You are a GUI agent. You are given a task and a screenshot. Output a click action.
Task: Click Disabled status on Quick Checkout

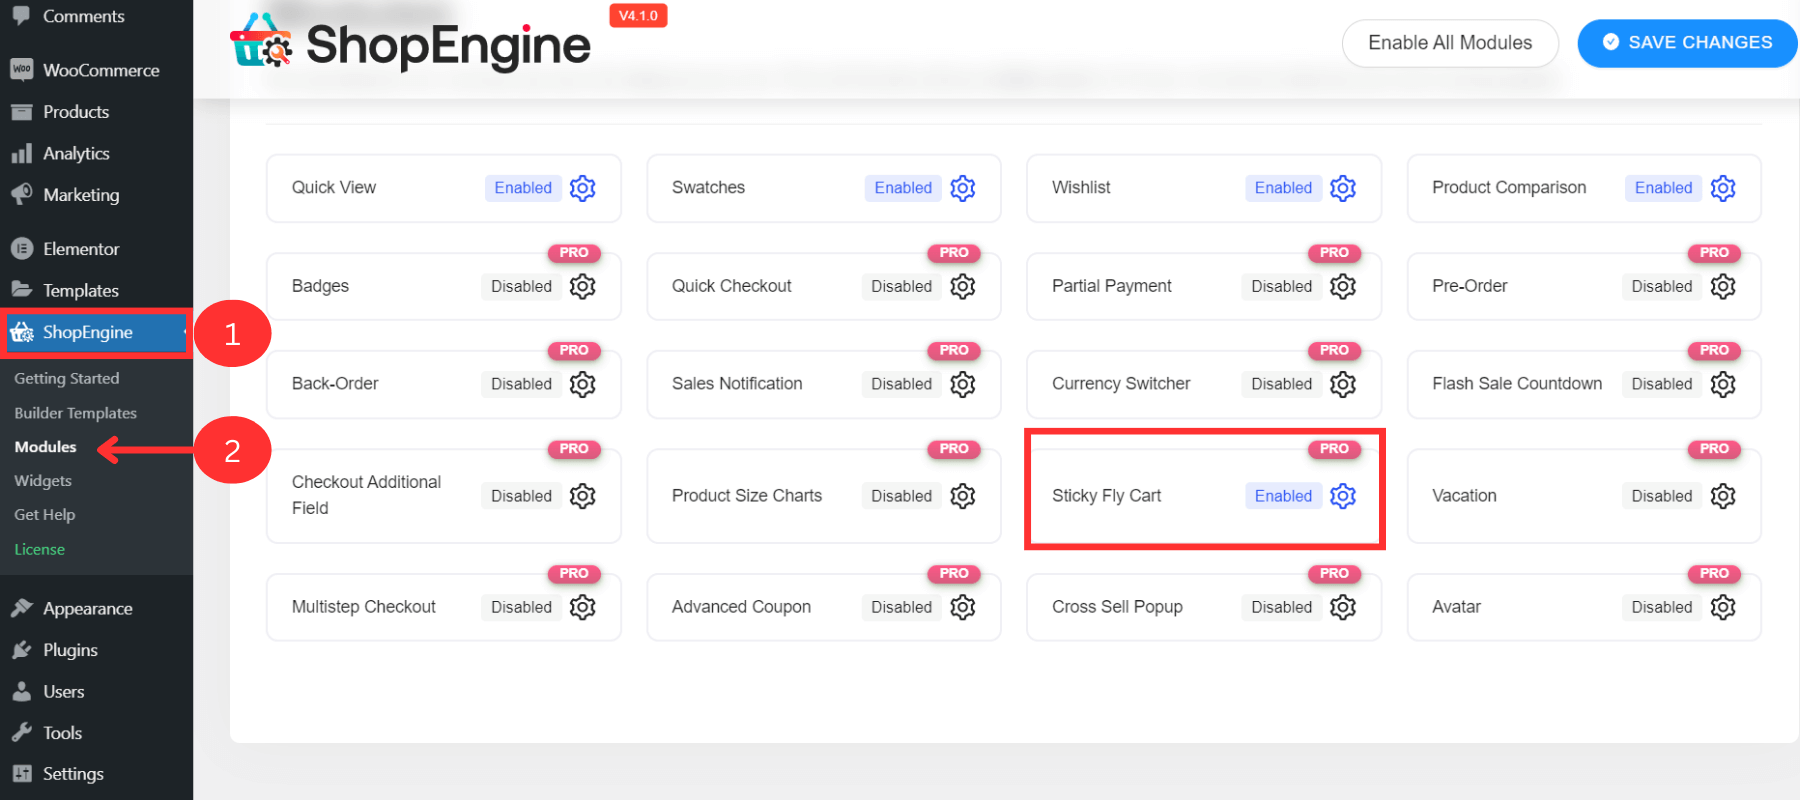901,286
